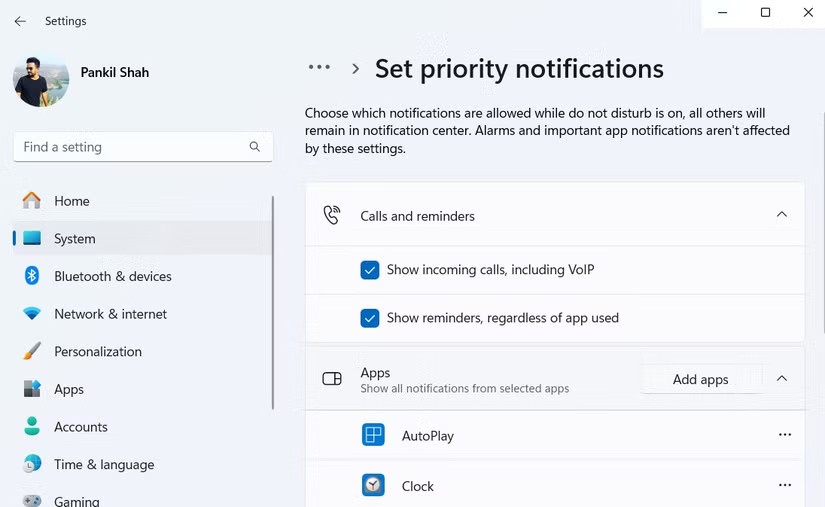Click the breadcrumb ellipsis button
This screenshot has width=825, height=507.
pos(319,68)
